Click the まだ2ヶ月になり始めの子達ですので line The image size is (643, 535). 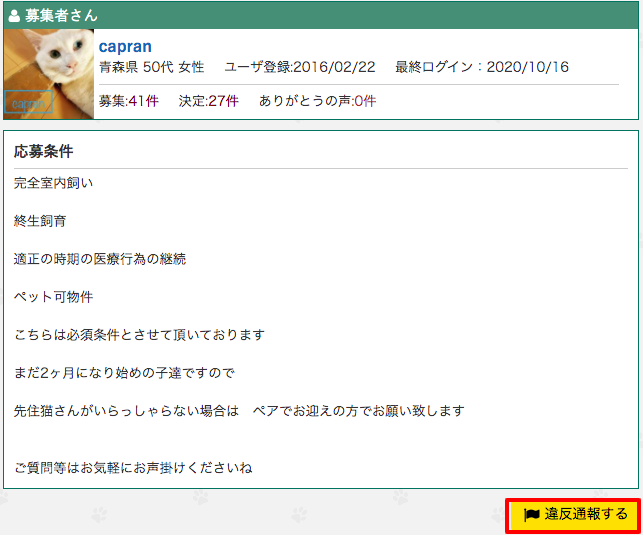pos(124,373)
